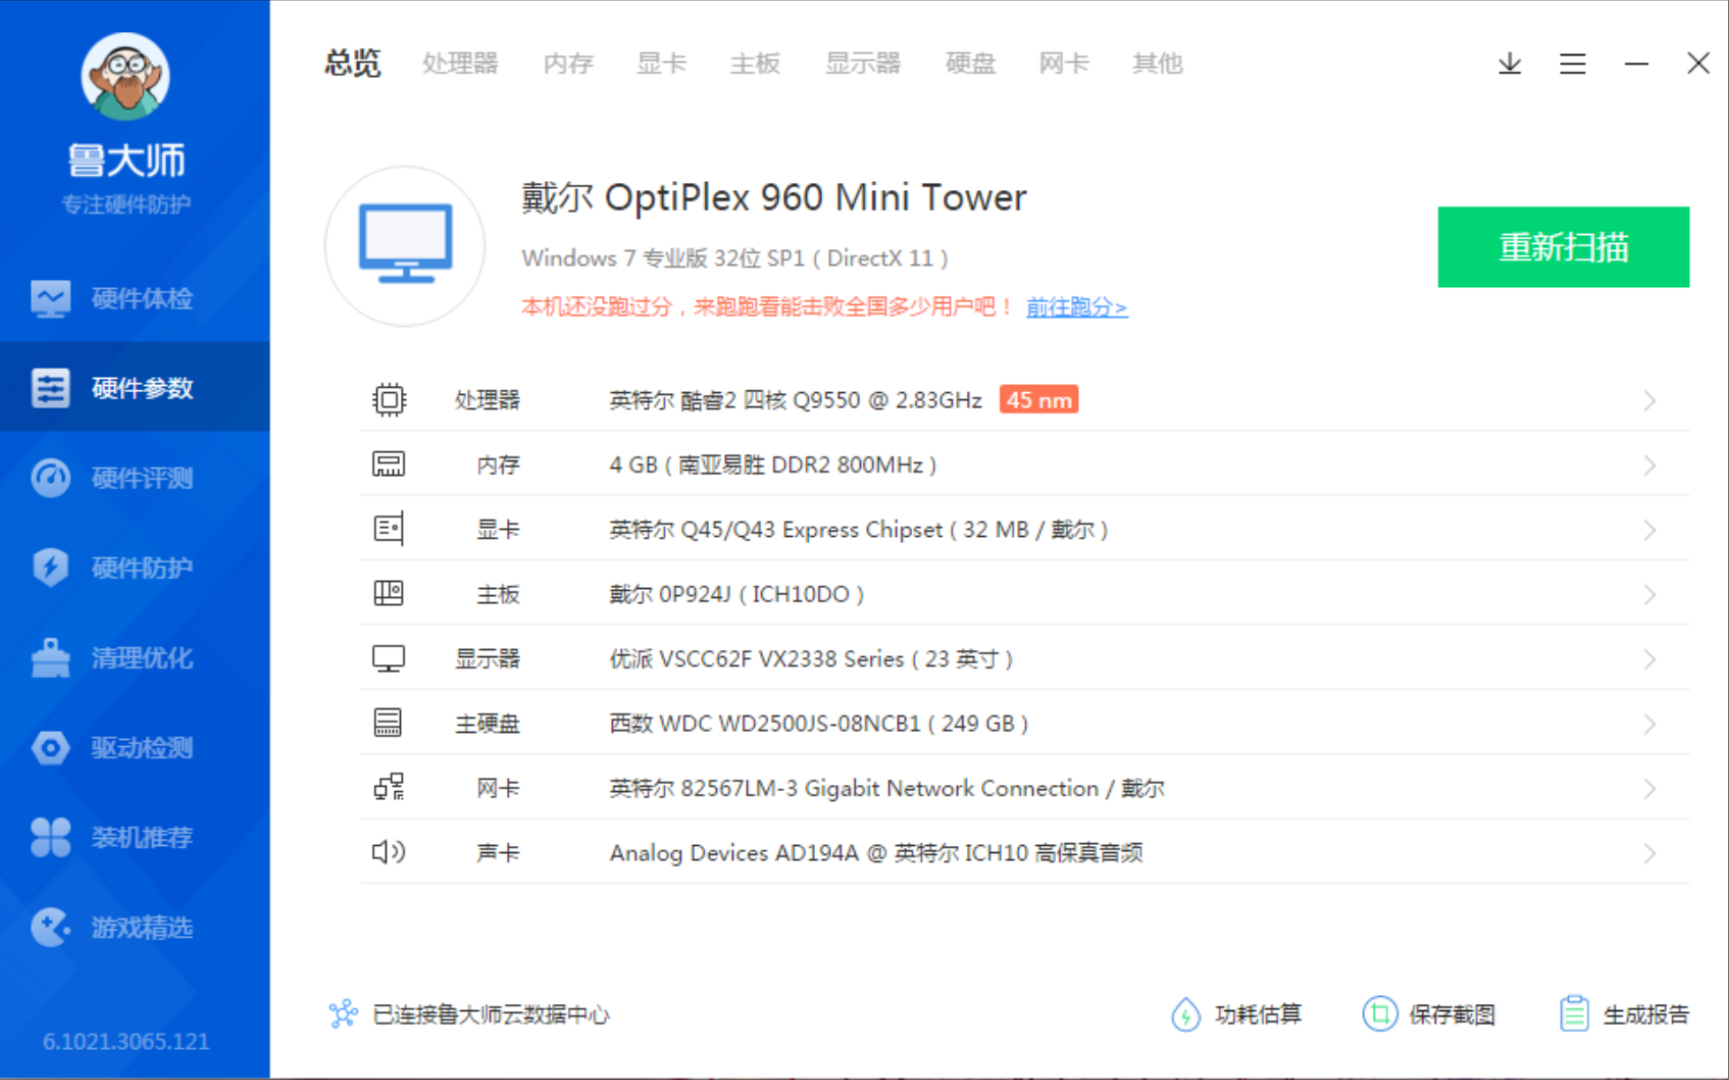The width and height of the screenshot is (1729, 1080).
Task: Click the title 戴尔 OptiPlex 960 Mini Tower
Action: (x=773, y=197)
